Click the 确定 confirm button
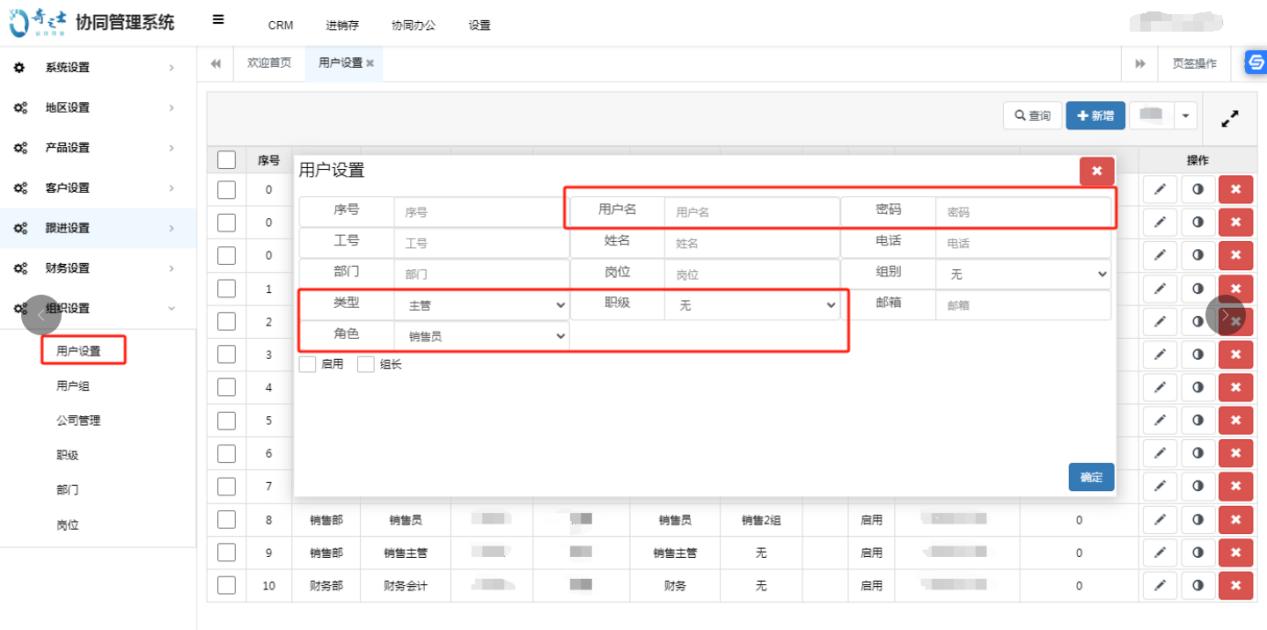 pyautogui.click(x=1090, y=477)
